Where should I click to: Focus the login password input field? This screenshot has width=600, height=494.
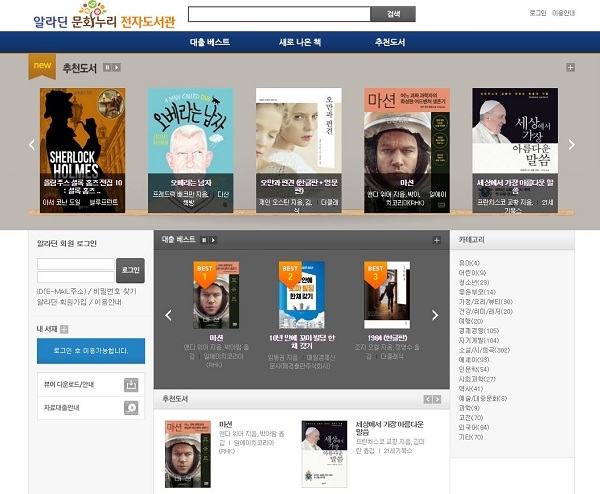(x=76, y=277)
